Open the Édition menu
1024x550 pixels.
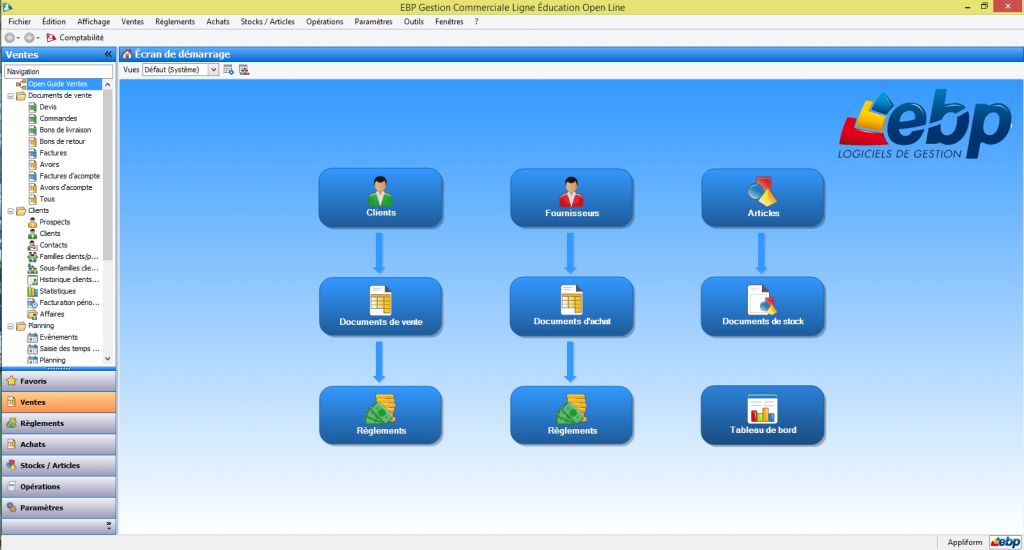(54, 22)
